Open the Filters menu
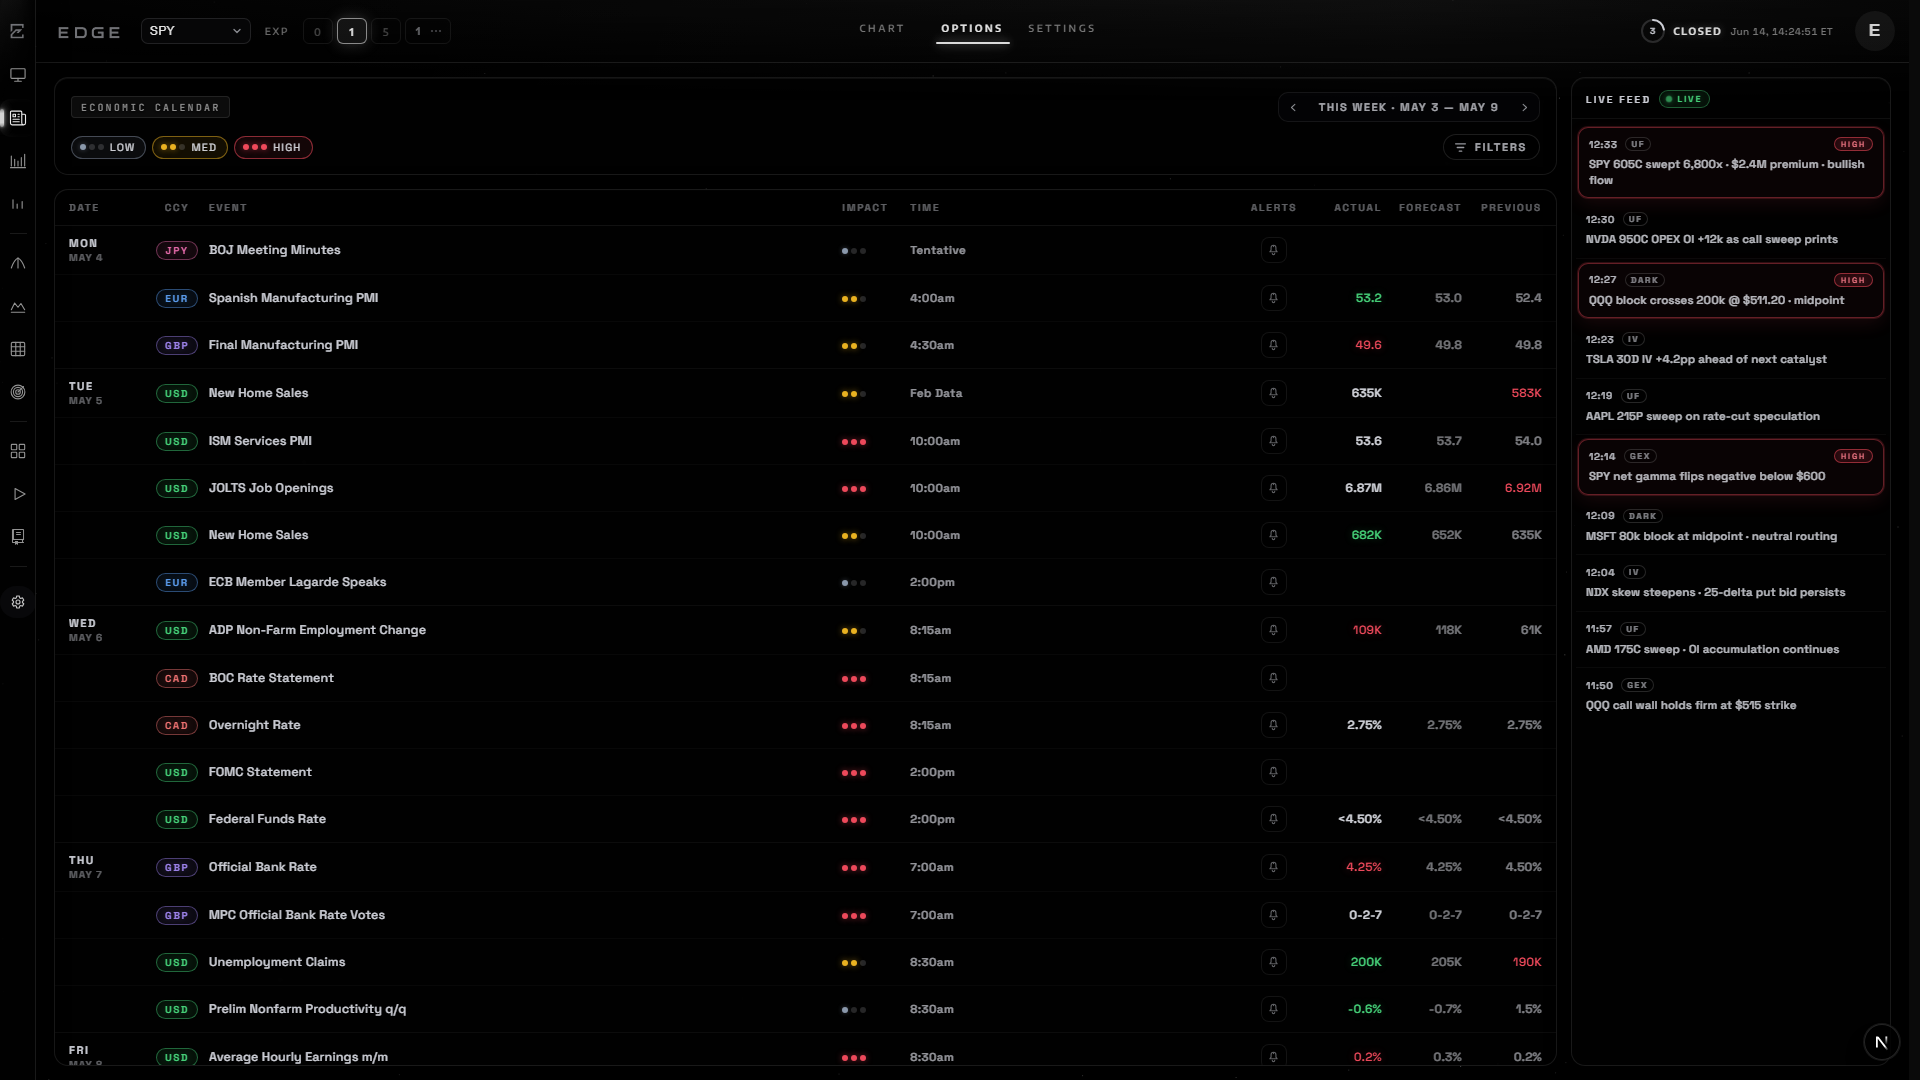The image size is (1920, 1080). pyautogui.click(x=1490, y=147)
